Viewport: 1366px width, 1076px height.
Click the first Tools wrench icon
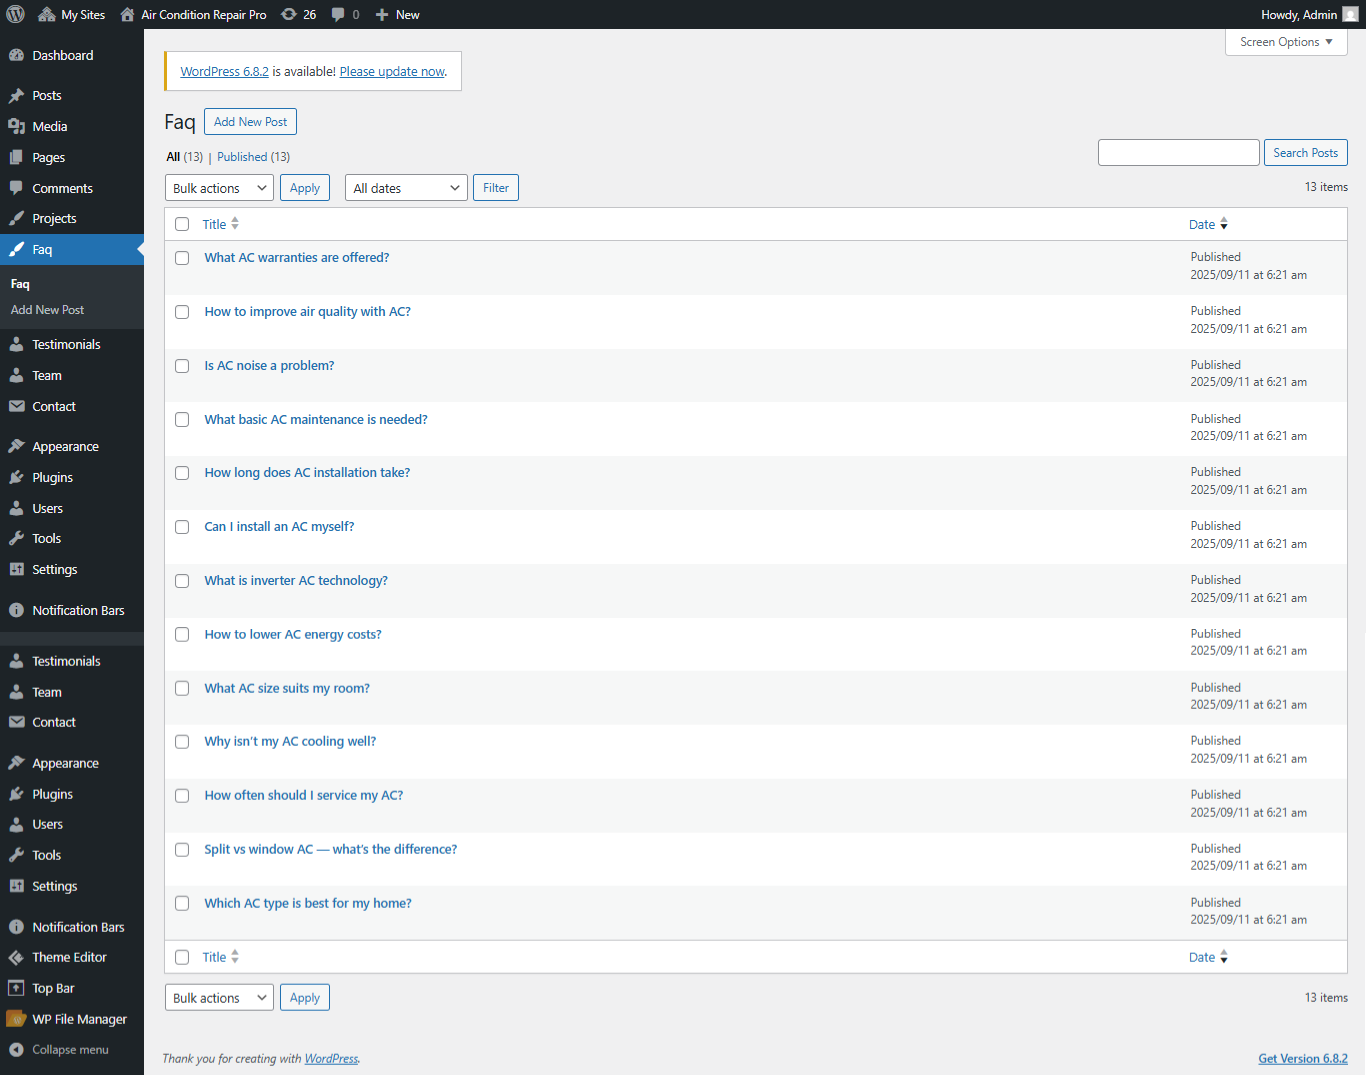point(16,539)
